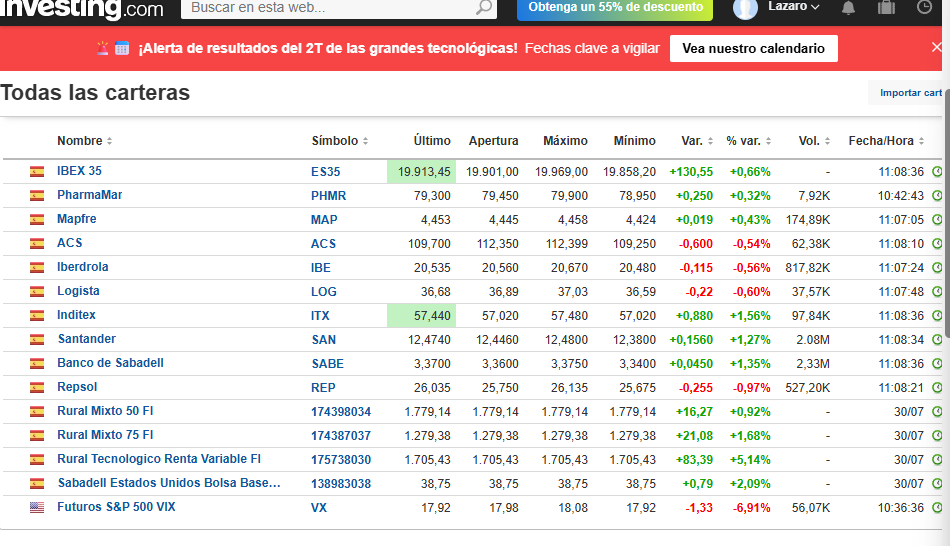Click the search magnifier icon

[x=483, y=8]
